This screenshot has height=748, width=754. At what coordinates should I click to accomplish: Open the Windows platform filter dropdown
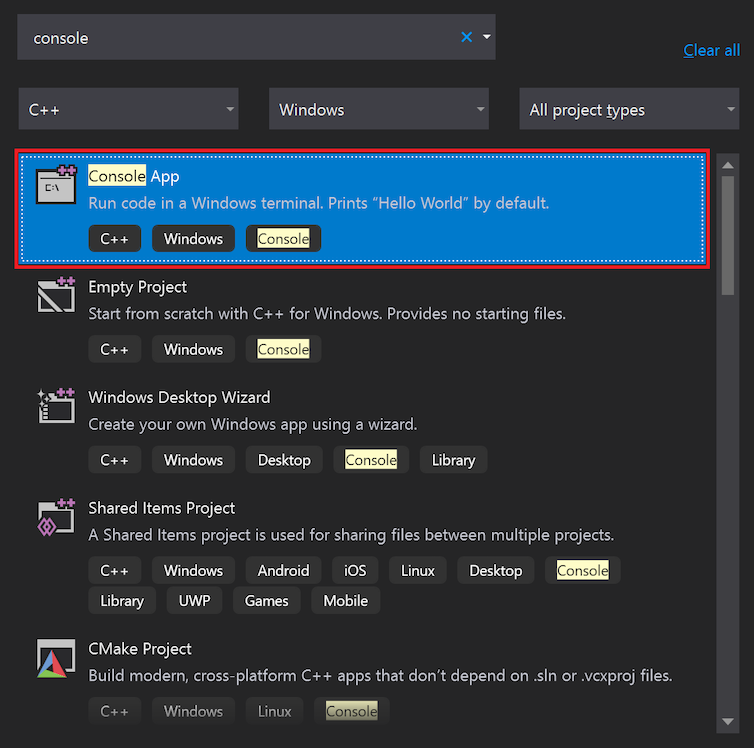click(x=379, y=109)
